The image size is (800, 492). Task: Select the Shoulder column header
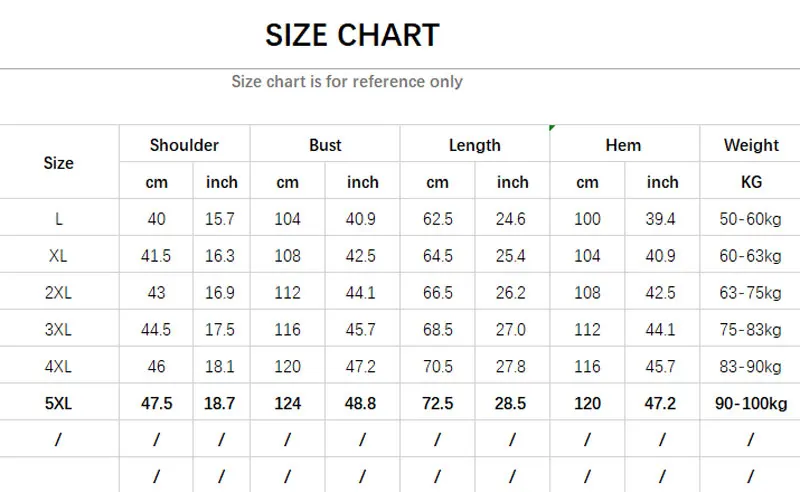coord(184,145)
